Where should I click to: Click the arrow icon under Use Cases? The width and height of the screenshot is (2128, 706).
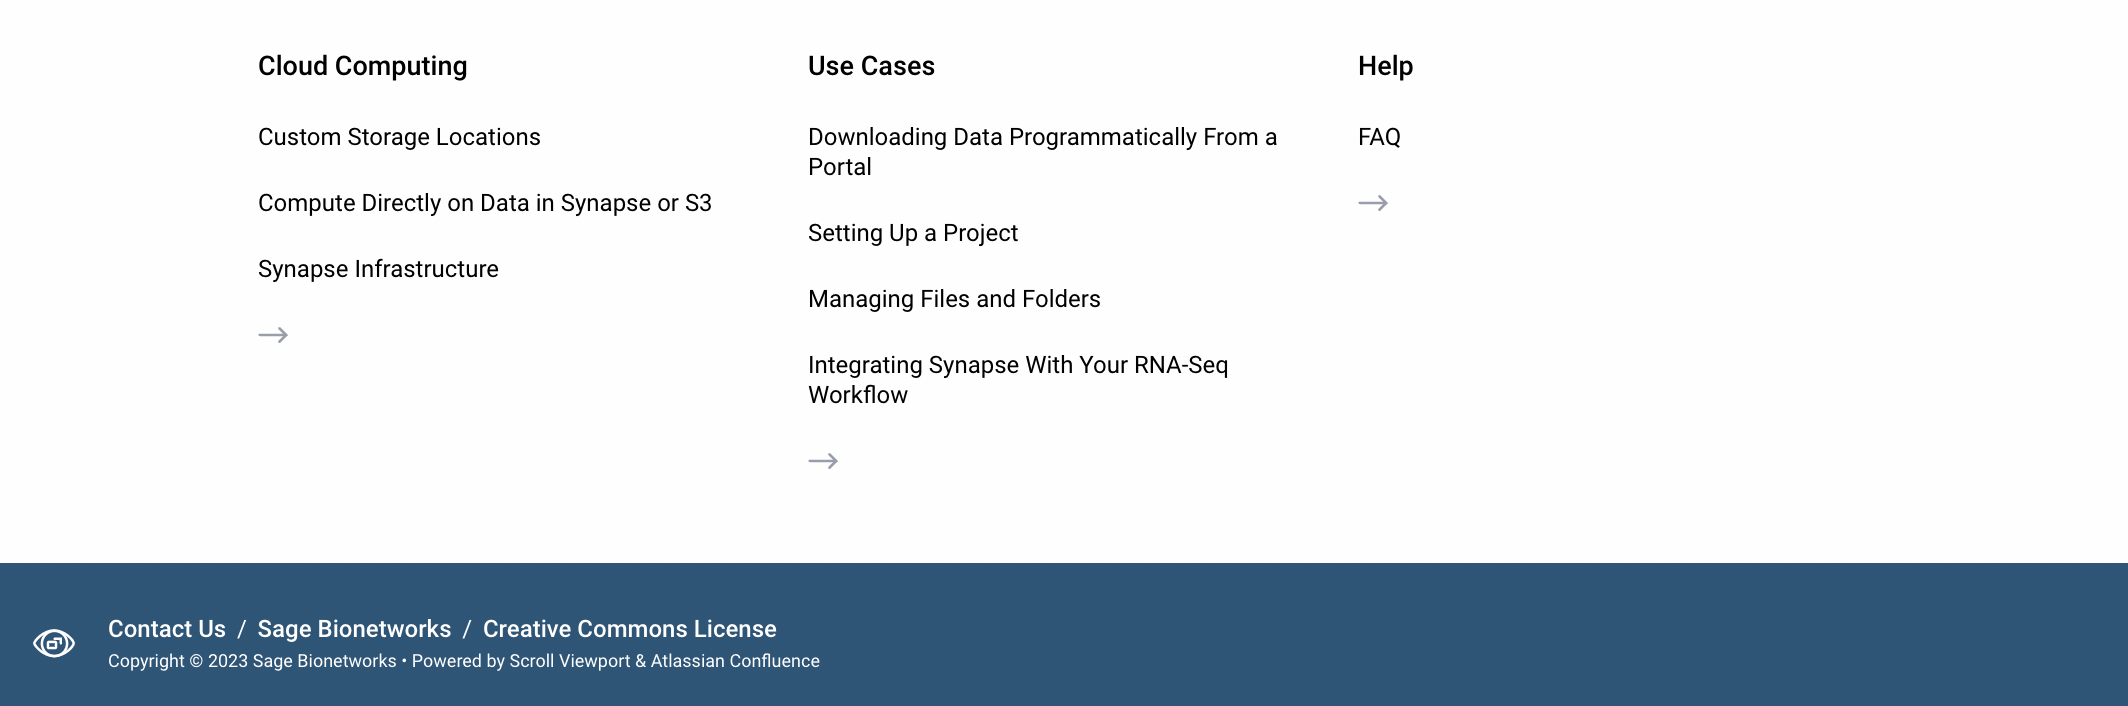point(823,461)
